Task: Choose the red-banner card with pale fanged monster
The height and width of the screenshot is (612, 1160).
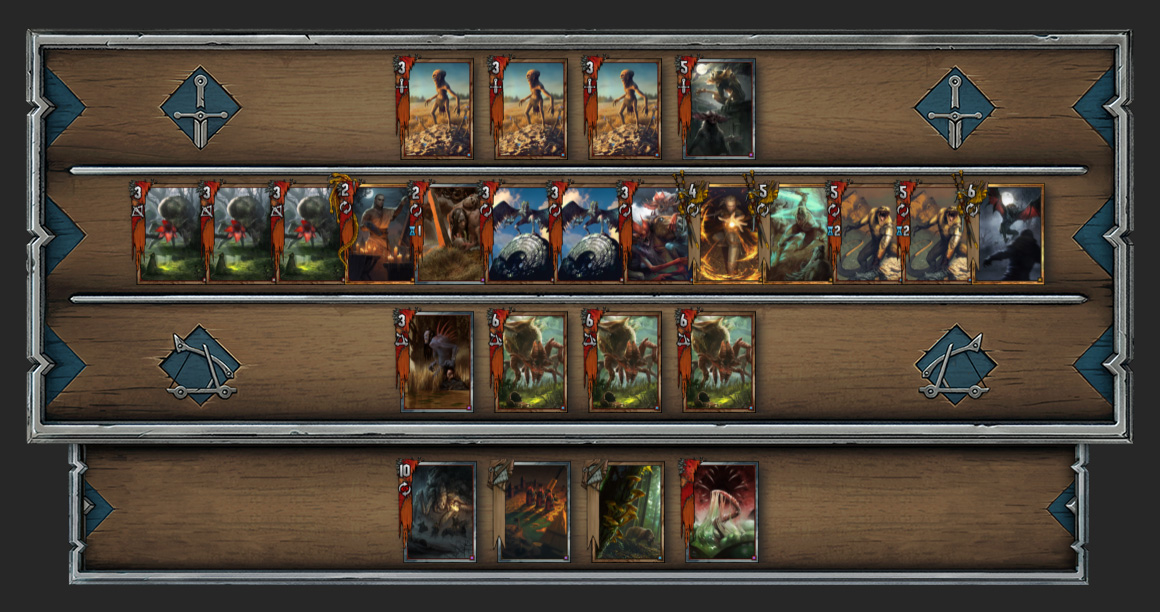Action: 719,511
